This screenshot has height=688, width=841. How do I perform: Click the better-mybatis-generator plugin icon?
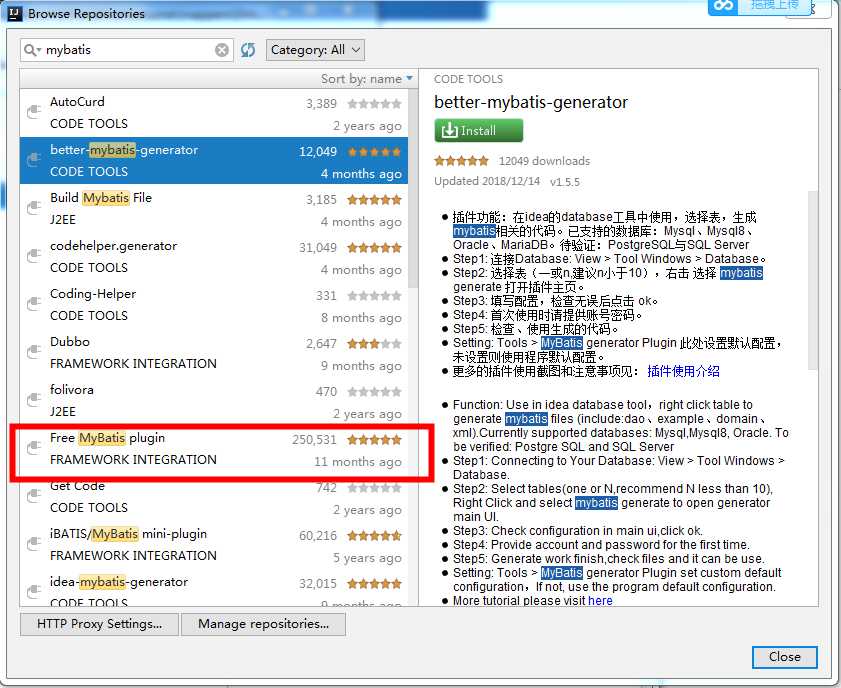34,160
